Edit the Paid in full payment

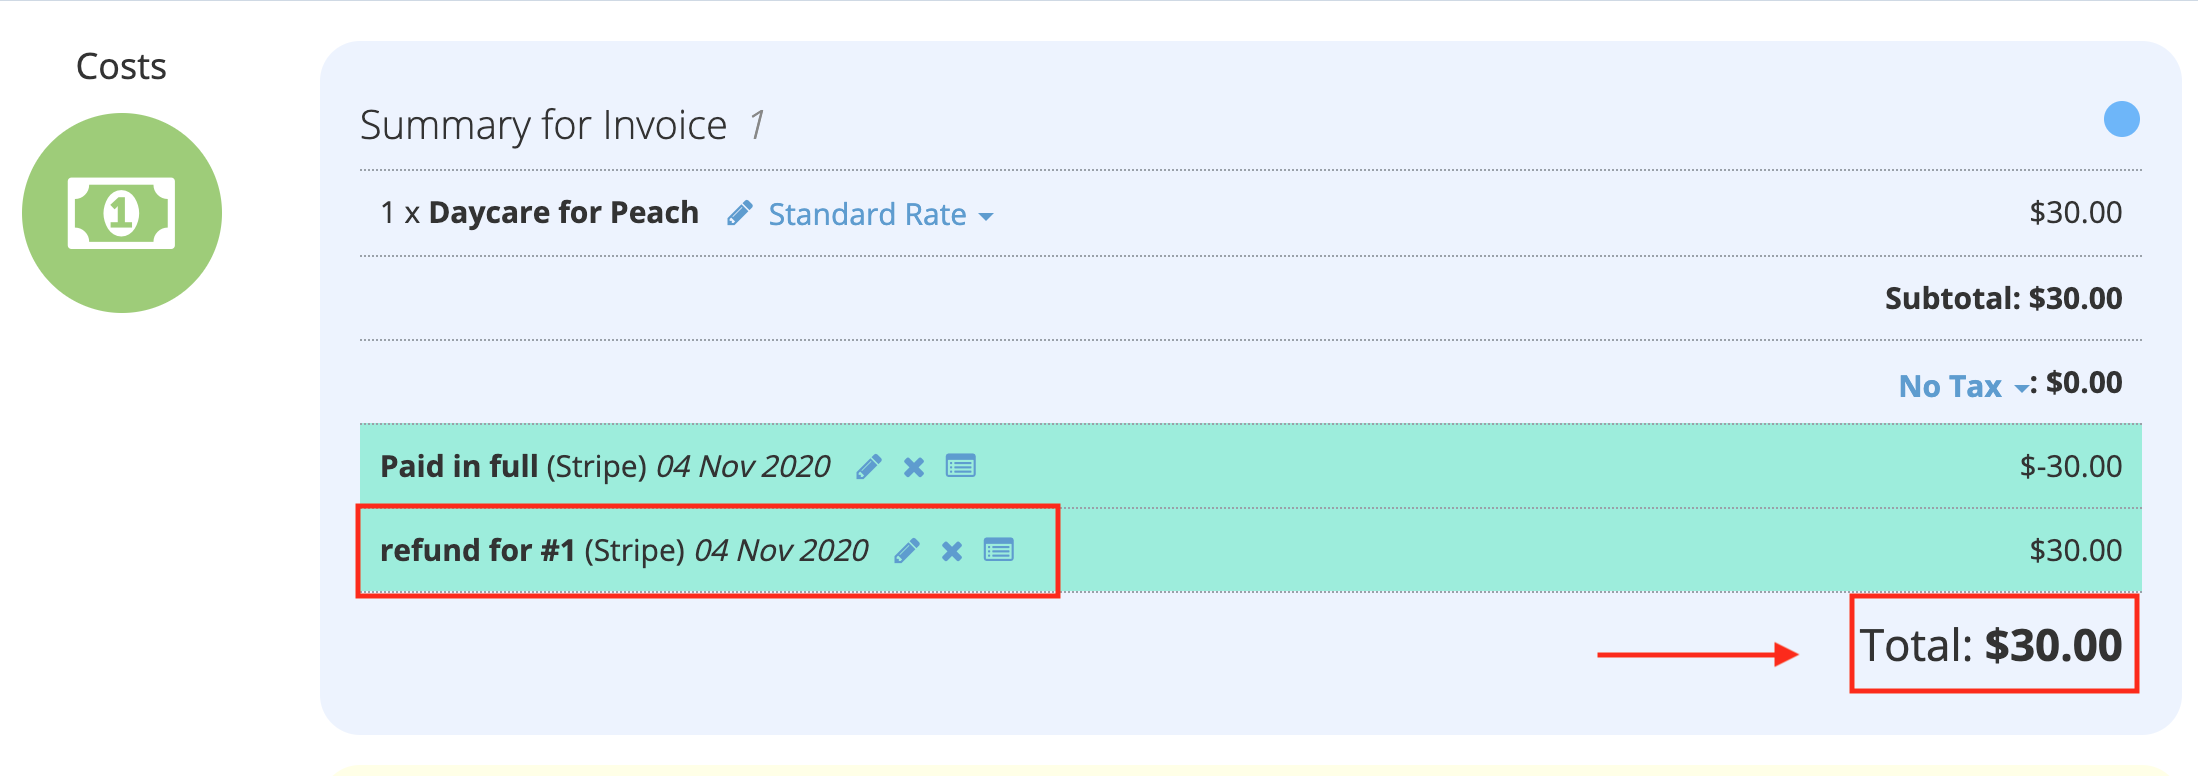869,467
